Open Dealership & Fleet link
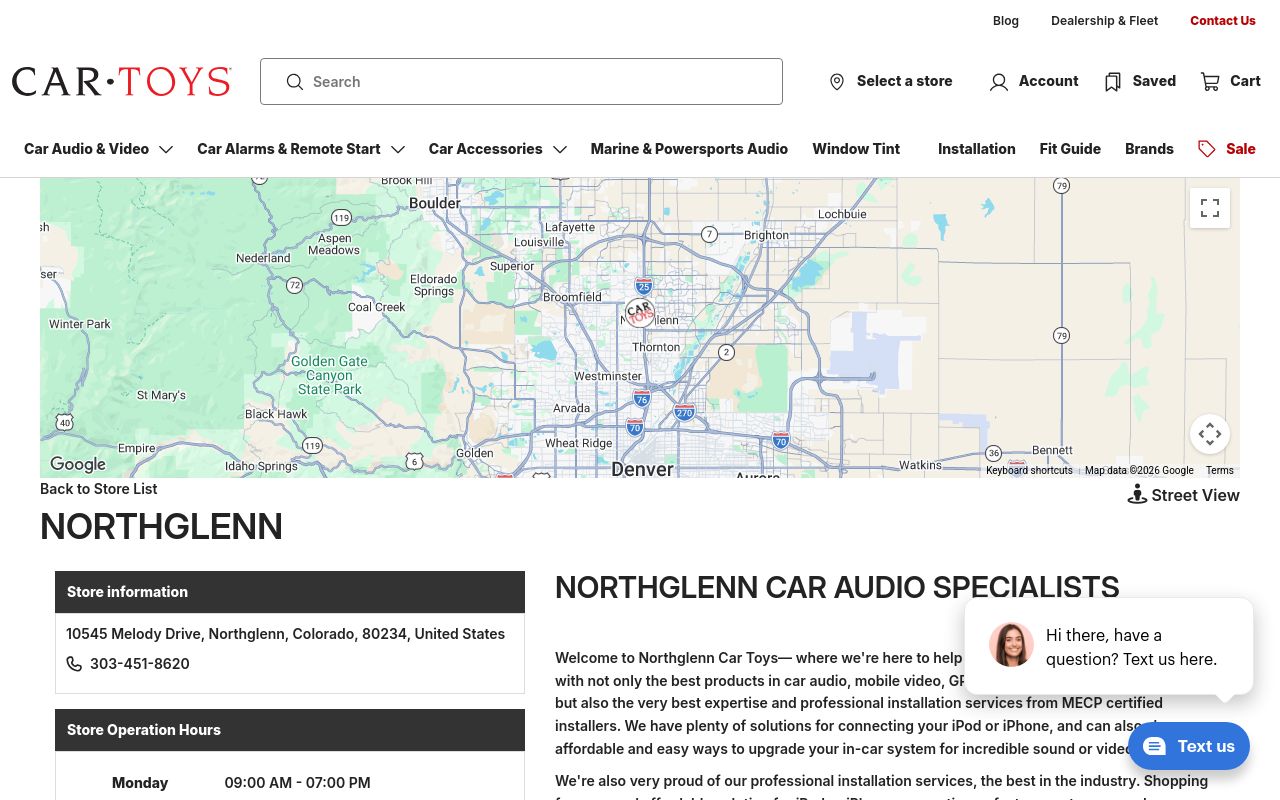 1104,21
